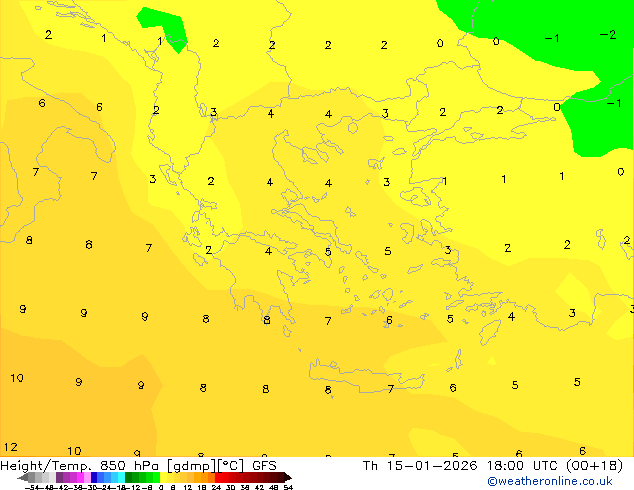Click the '-2' temperature value on the map

coord(608,35)
